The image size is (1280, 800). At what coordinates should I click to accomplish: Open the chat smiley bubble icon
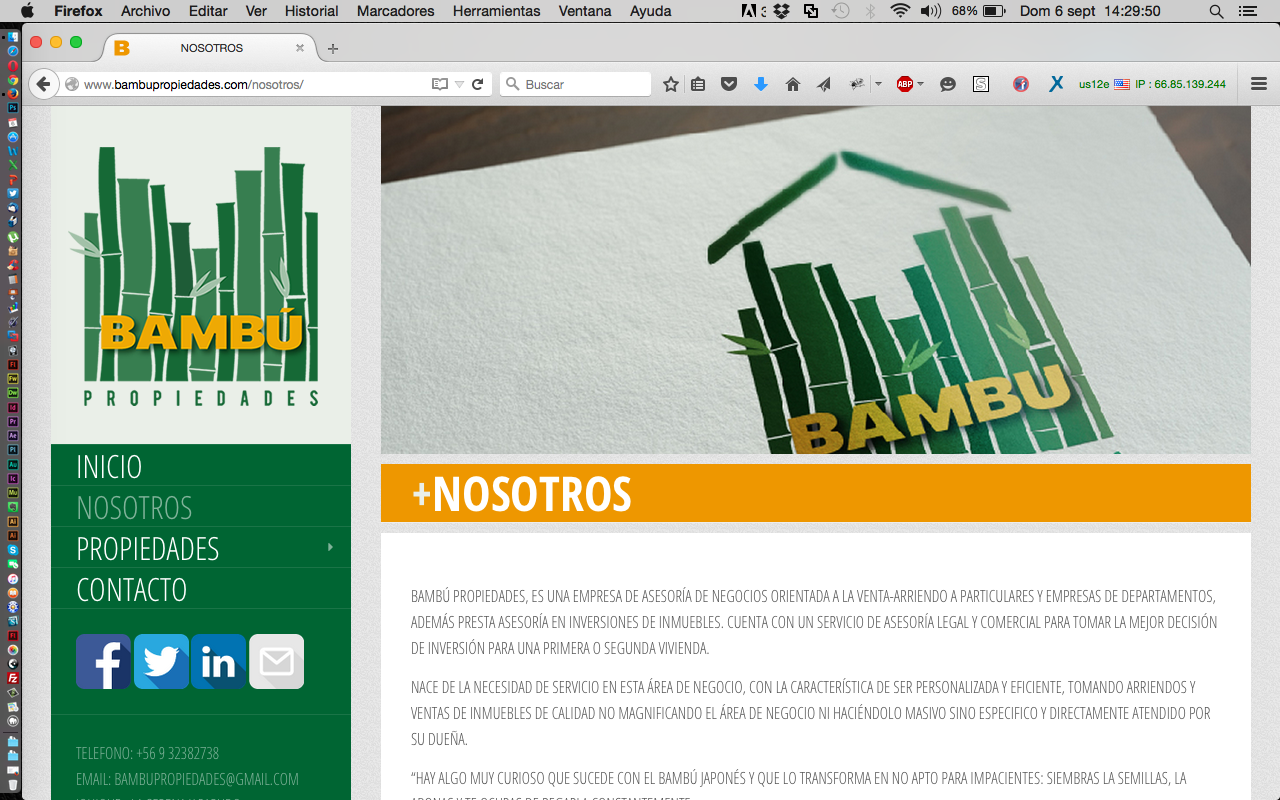coord(948,84)
